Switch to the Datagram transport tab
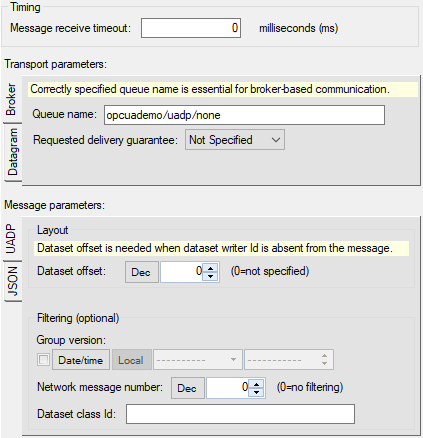Viewport: 423px width, 438px height. pos(13,152)
